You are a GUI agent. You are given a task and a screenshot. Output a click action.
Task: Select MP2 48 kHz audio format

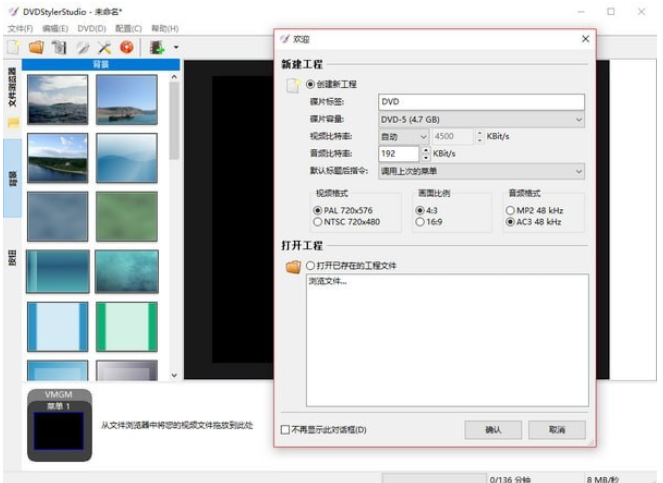[511, 210]
